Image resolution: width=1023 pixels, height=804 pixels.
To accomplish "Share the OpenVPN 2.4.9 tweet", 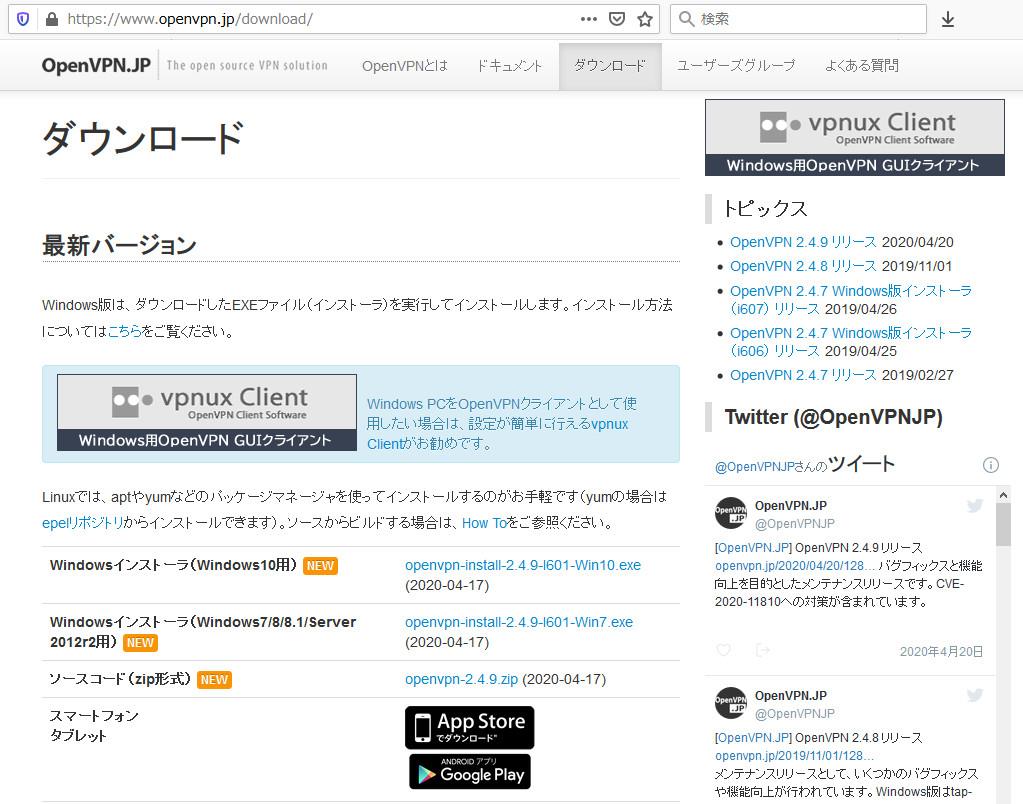I will coord(762,650).
